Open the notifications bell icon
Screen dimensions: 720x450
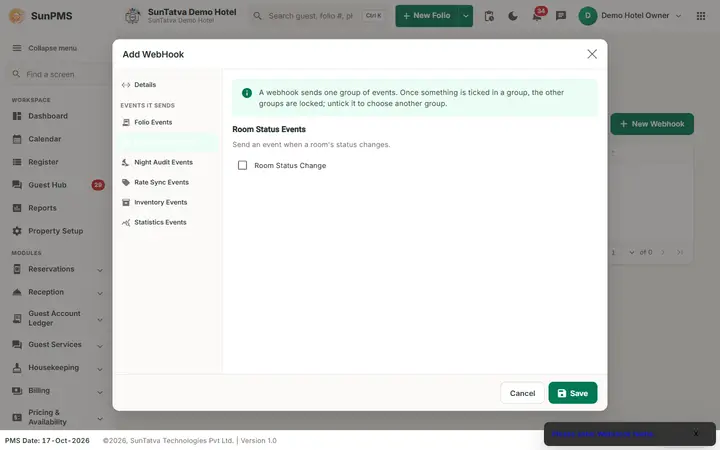click(537, 16)
